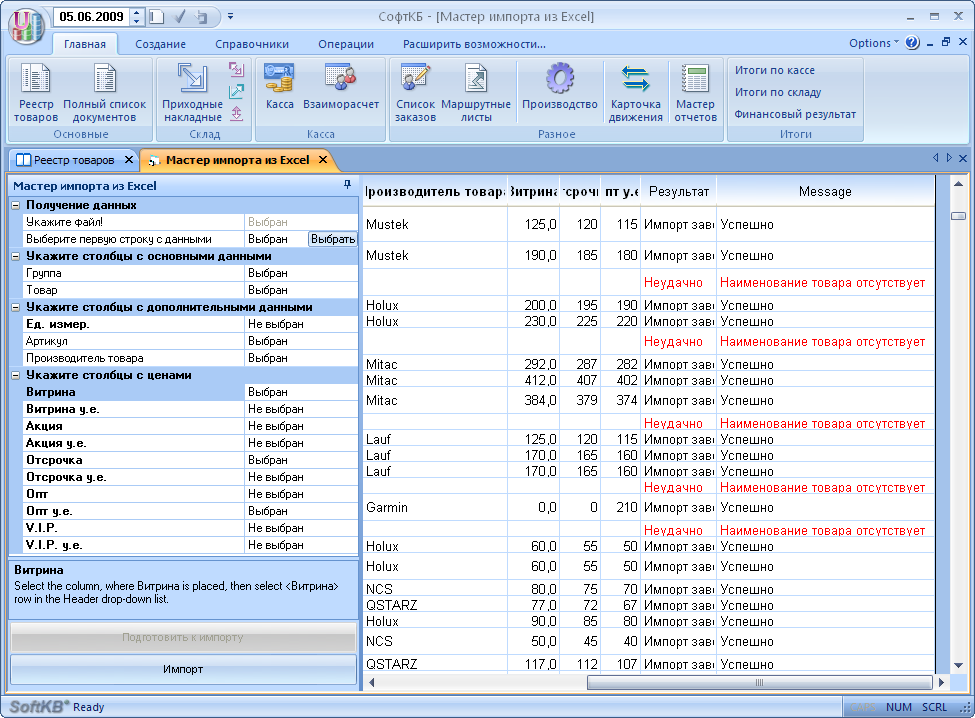Image resolution: width=975 pixels, height=718 pixels.
Task: Click the horizontal scrollbar of the grid
Action: pos(759,683)
